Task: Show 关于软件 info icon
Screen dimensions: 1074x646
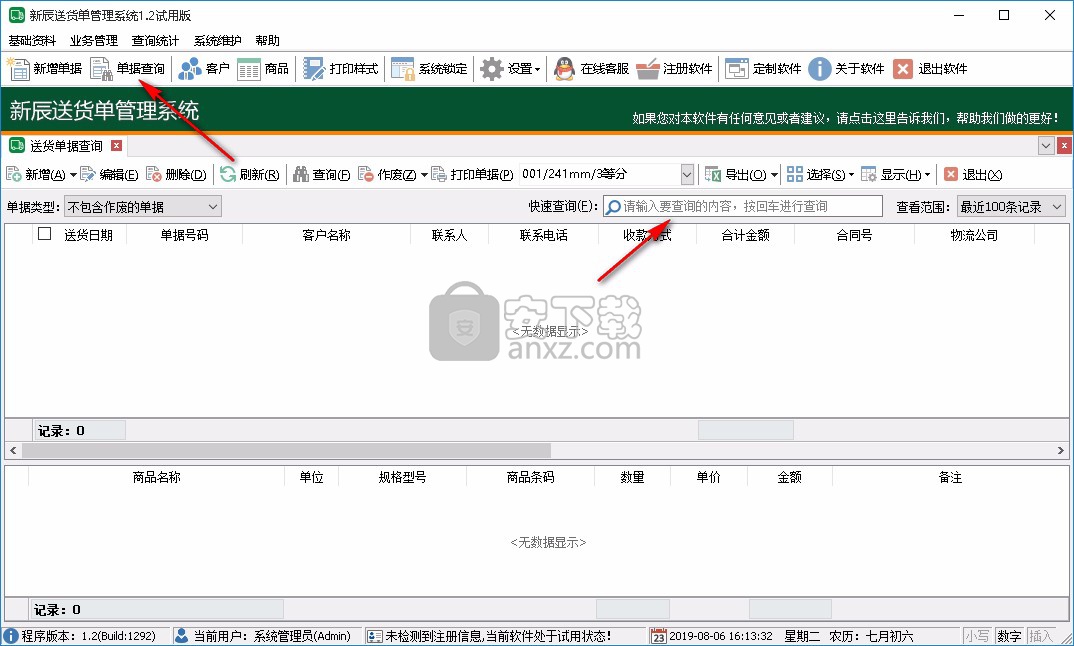Action: pyautogui.click(x=819, y=69)
